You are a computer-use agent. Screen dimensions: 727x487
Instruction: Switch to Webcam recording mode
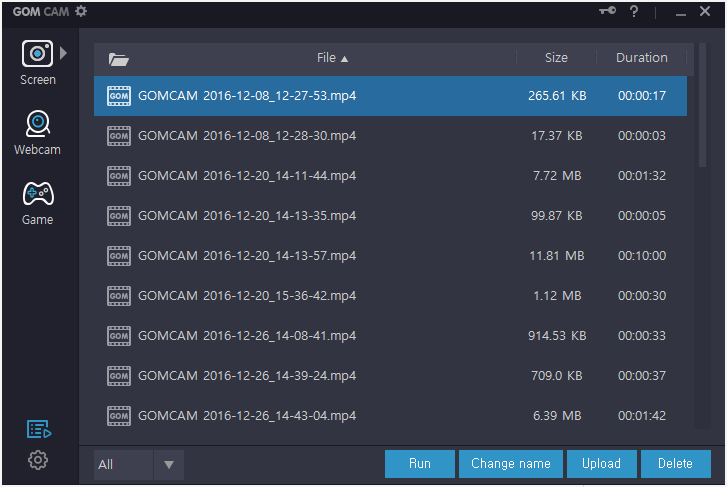37,124
